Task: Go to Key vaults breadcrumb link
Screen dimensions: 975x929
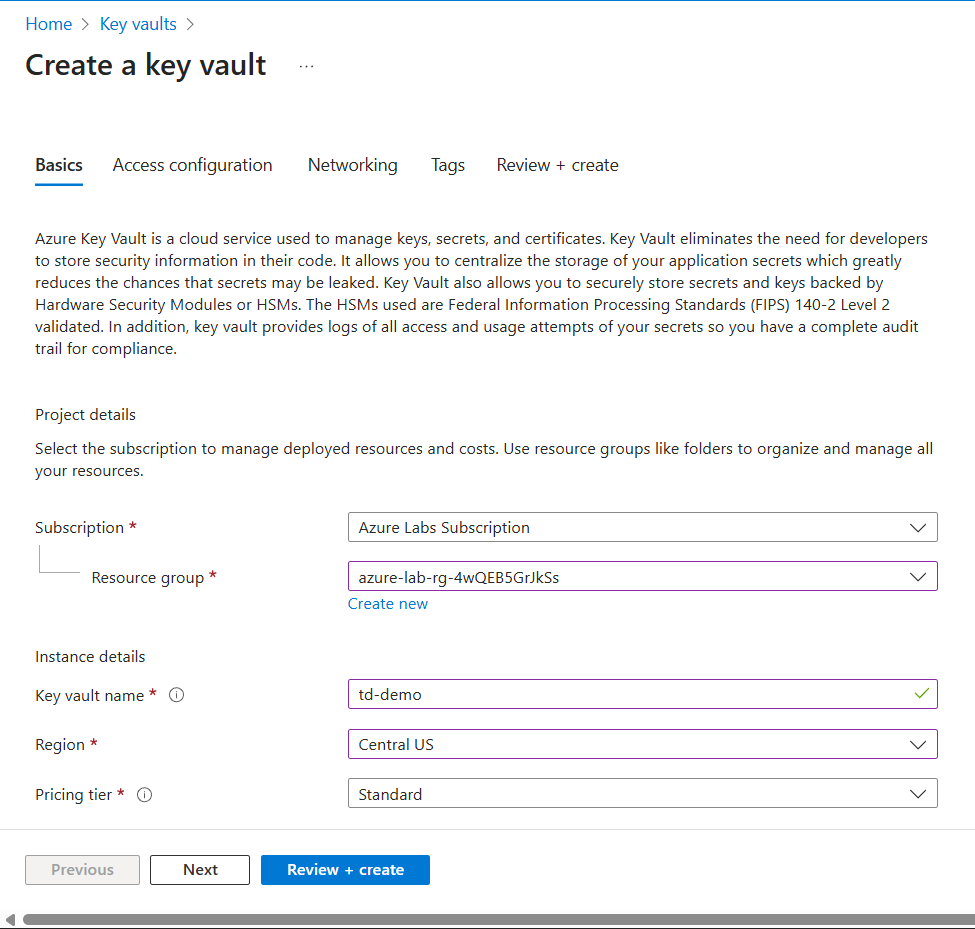Action: click(138, 24)
